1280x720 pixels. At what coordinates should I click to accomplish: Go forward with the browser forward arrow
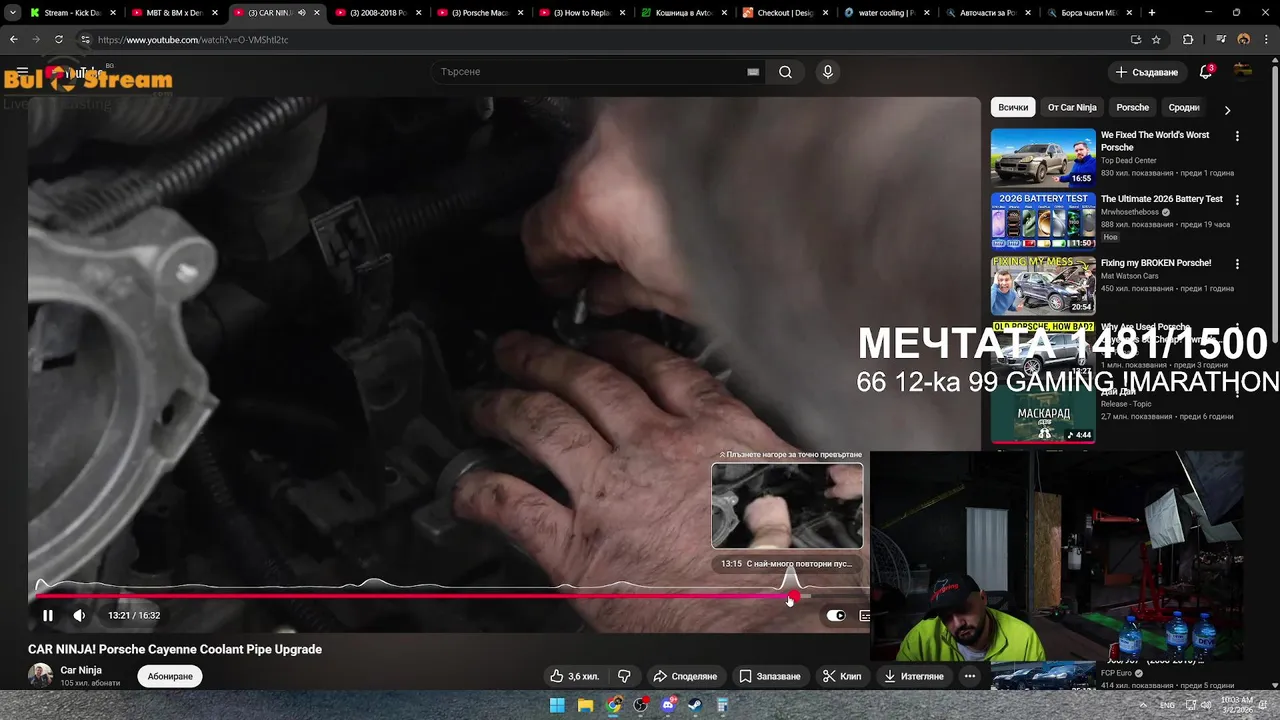click(36, 40)
